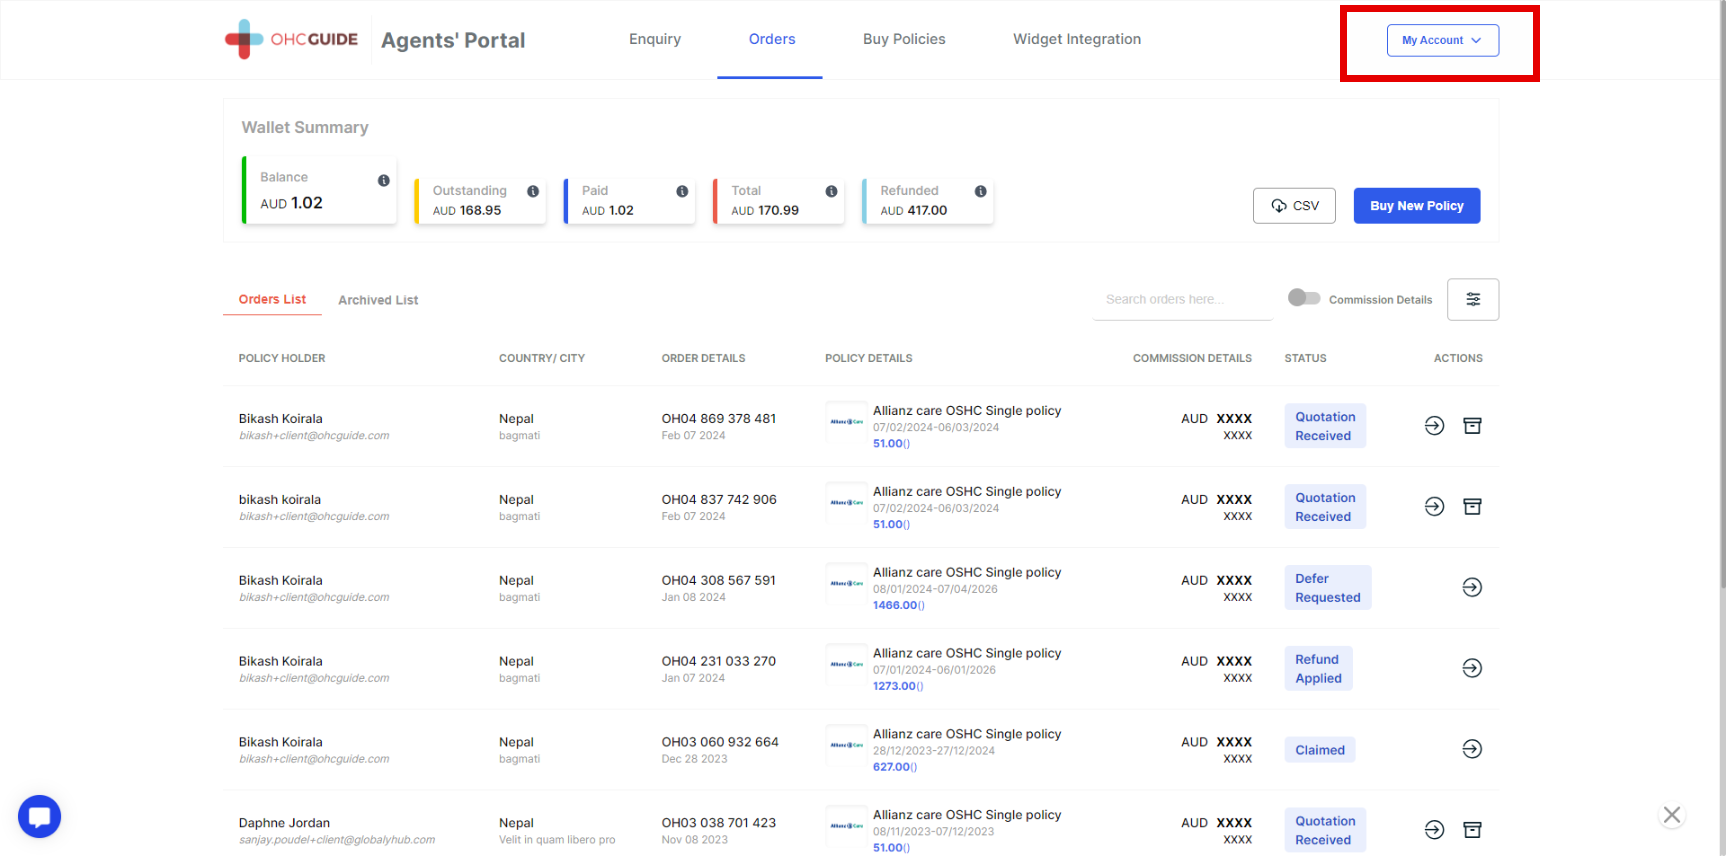This screenshot has height=856, width=1726.
Task: Click the info icon on Balance card
Action: click(x=383, y=180)
